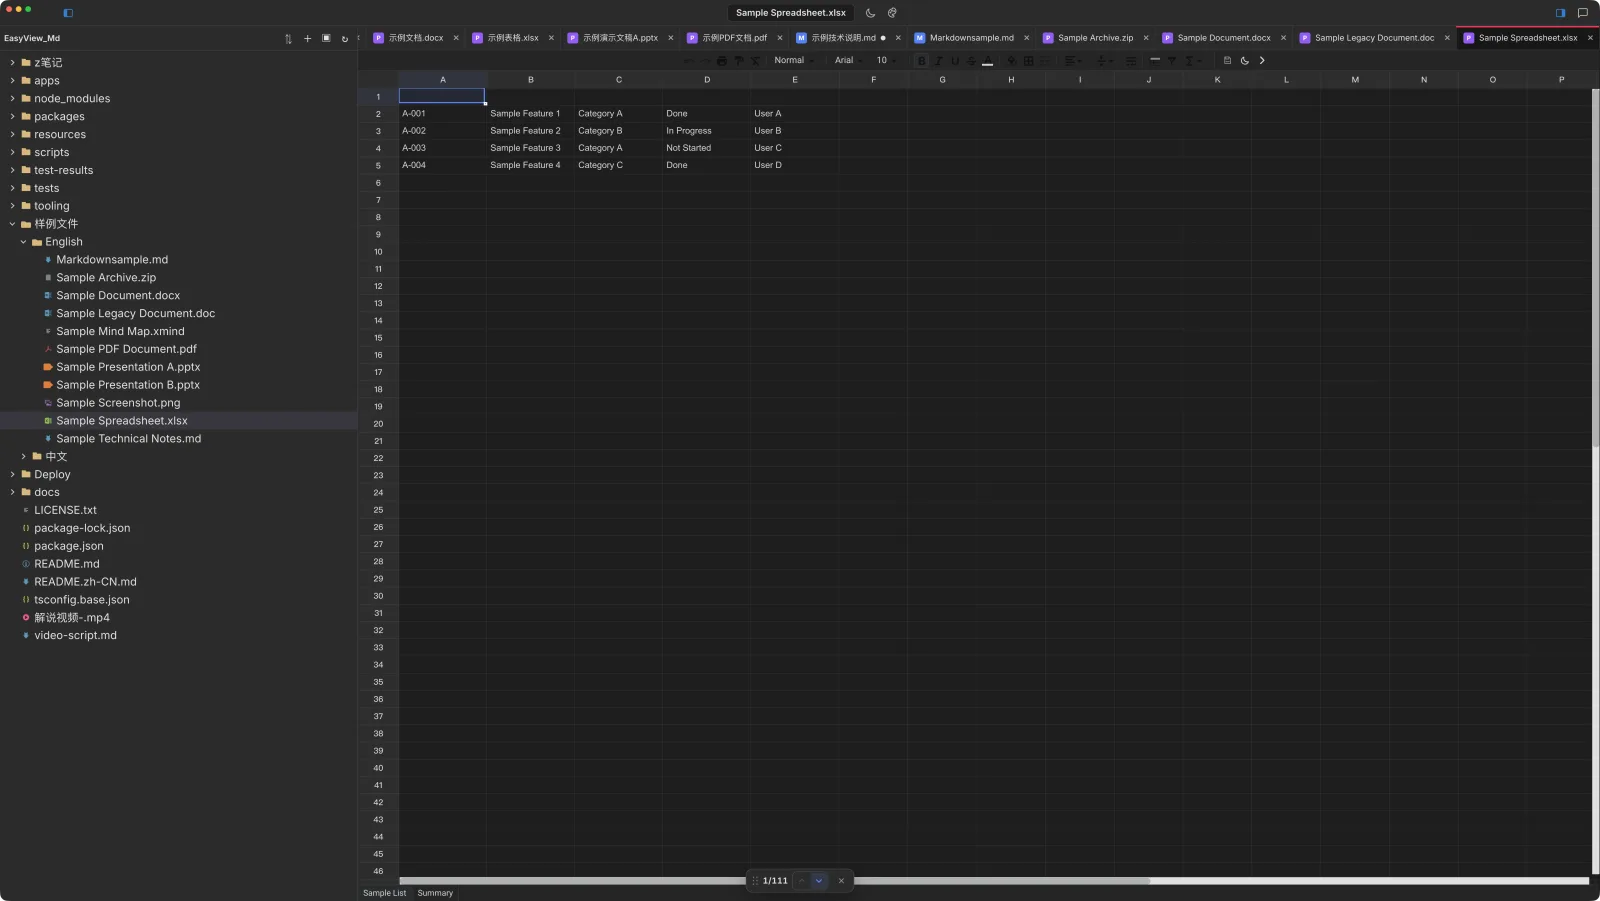Pick cell fill color in toolbar

tap(1011, 61)
